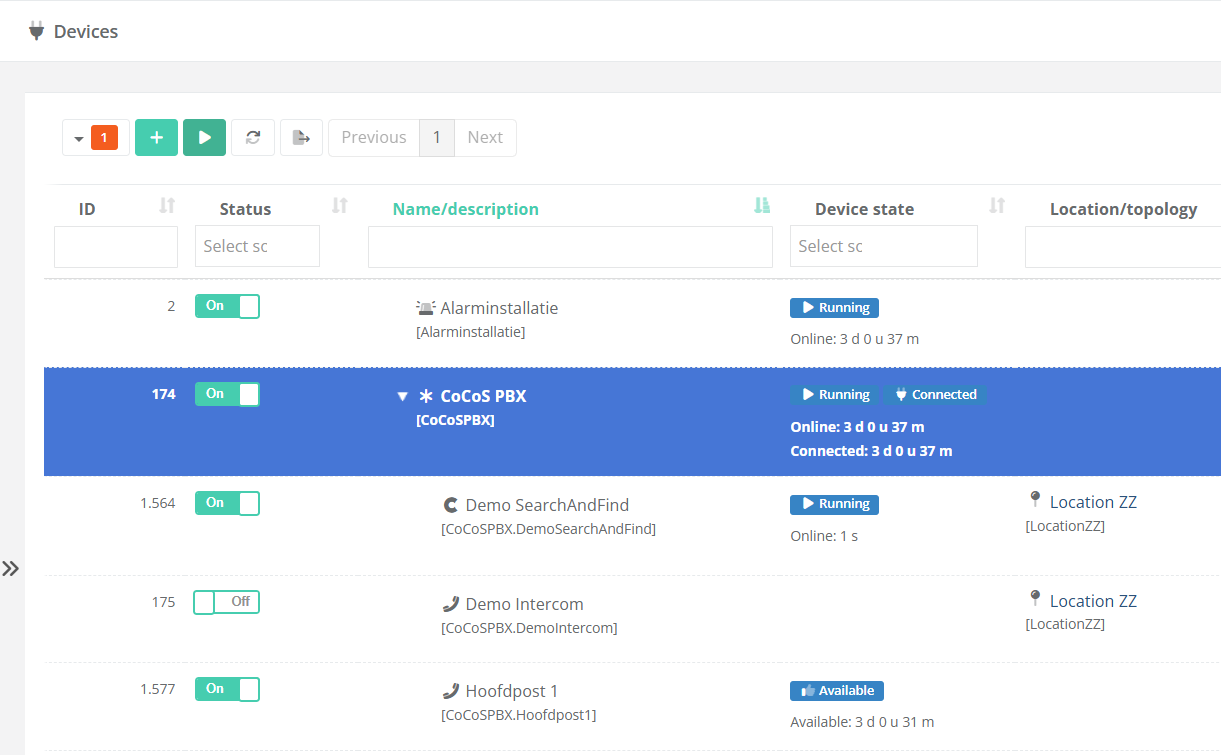Click the phone icon beside Hoofdpost 1
Viewport: 1221px width, 755px height.
[451, 691]
